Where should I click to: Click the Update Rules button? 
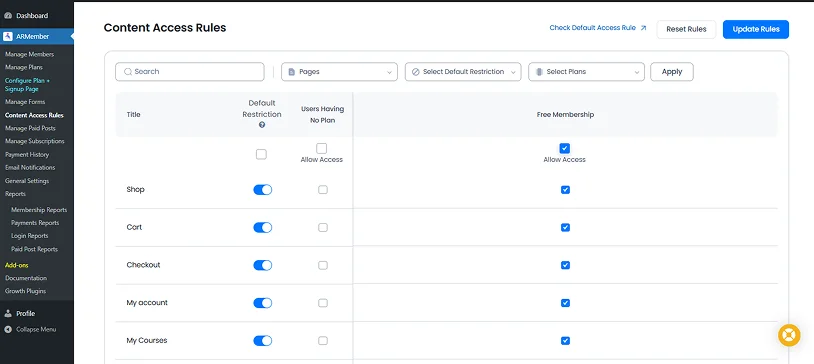point(756,30)
